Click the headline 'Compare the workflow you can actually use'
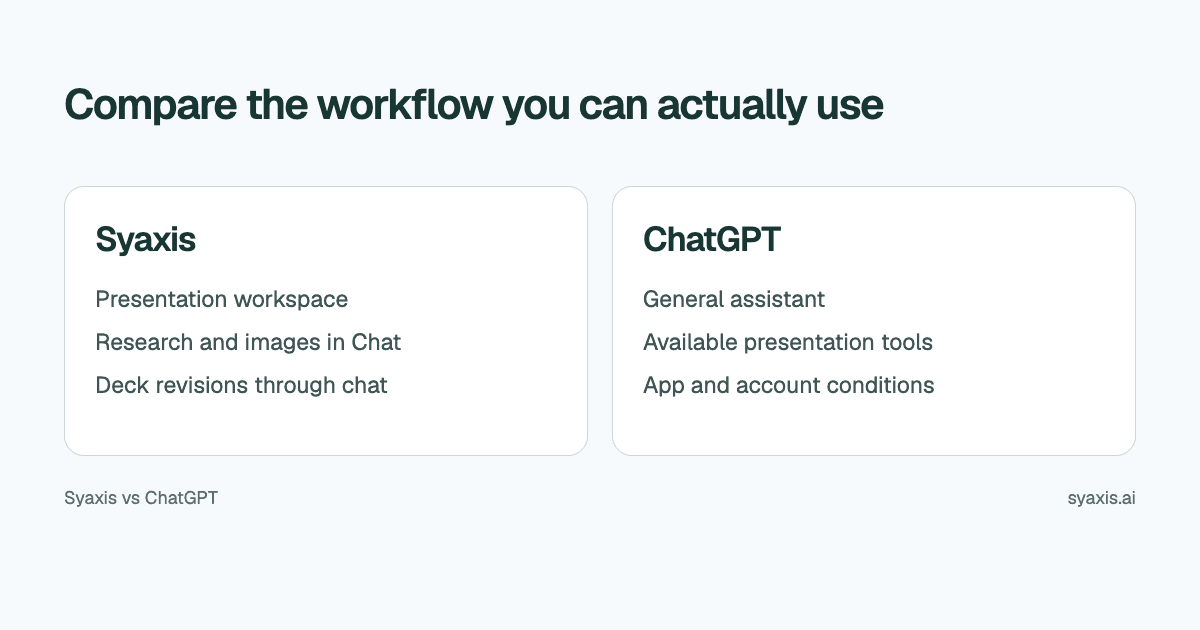 [x=474, y=105]
